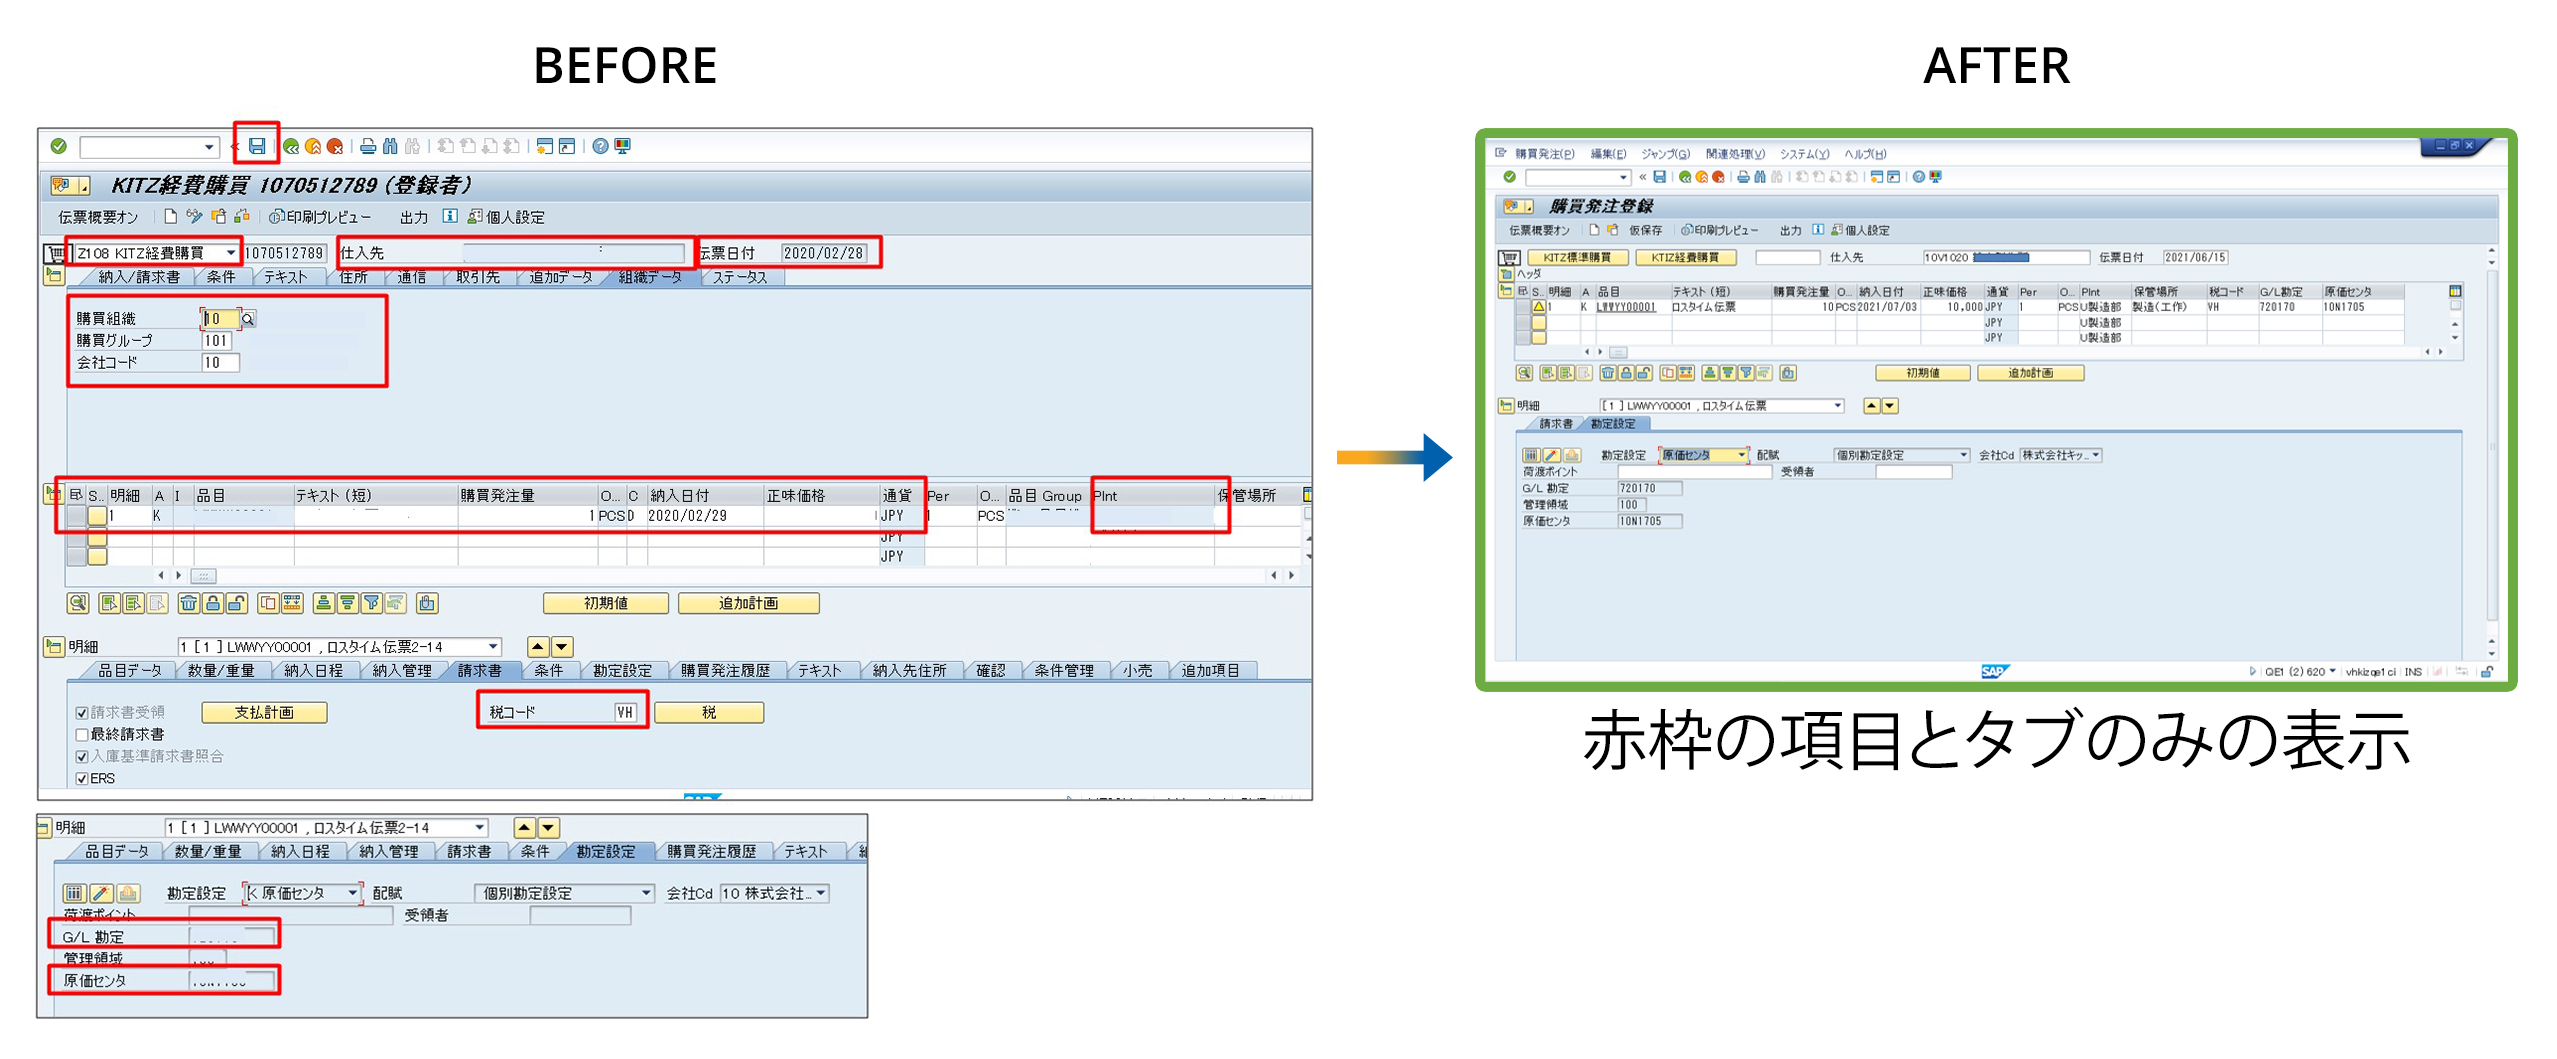Click the 税コード input field showing VH
Viewport: 2557px width, 1059px height.
click(x=625, y=713)
